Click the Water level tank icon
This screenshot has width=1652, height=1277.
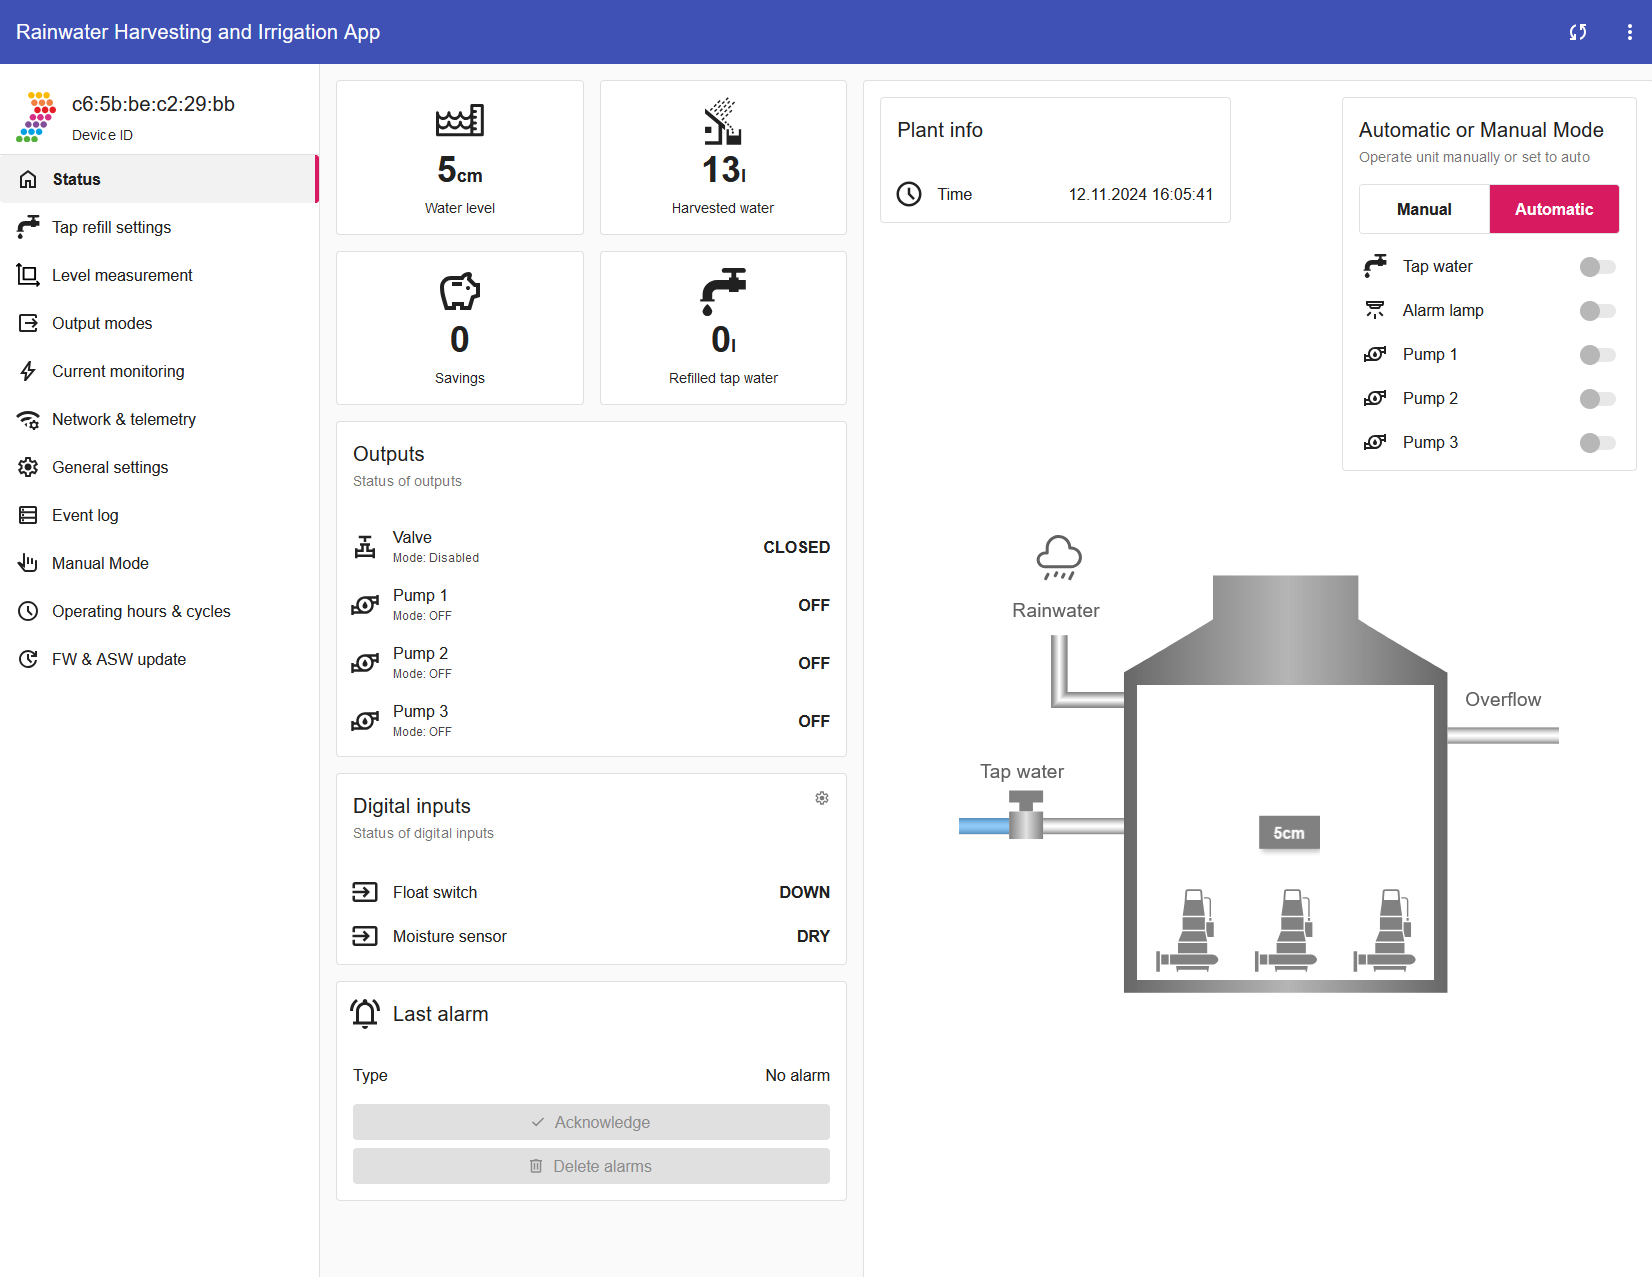point(460,121)
